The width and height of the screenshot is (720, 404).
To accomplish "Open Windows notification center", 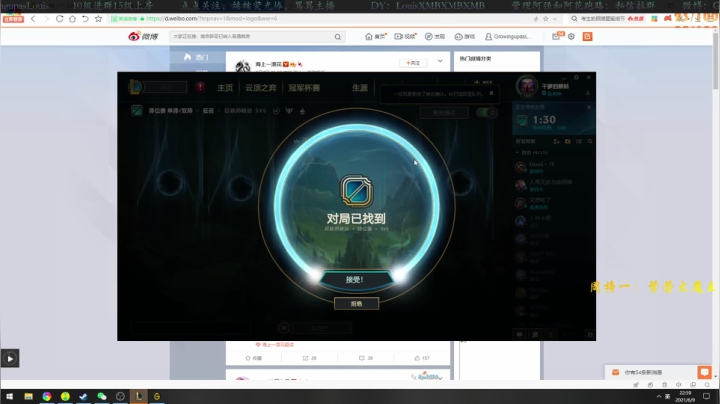I will (x=707, y=396).
